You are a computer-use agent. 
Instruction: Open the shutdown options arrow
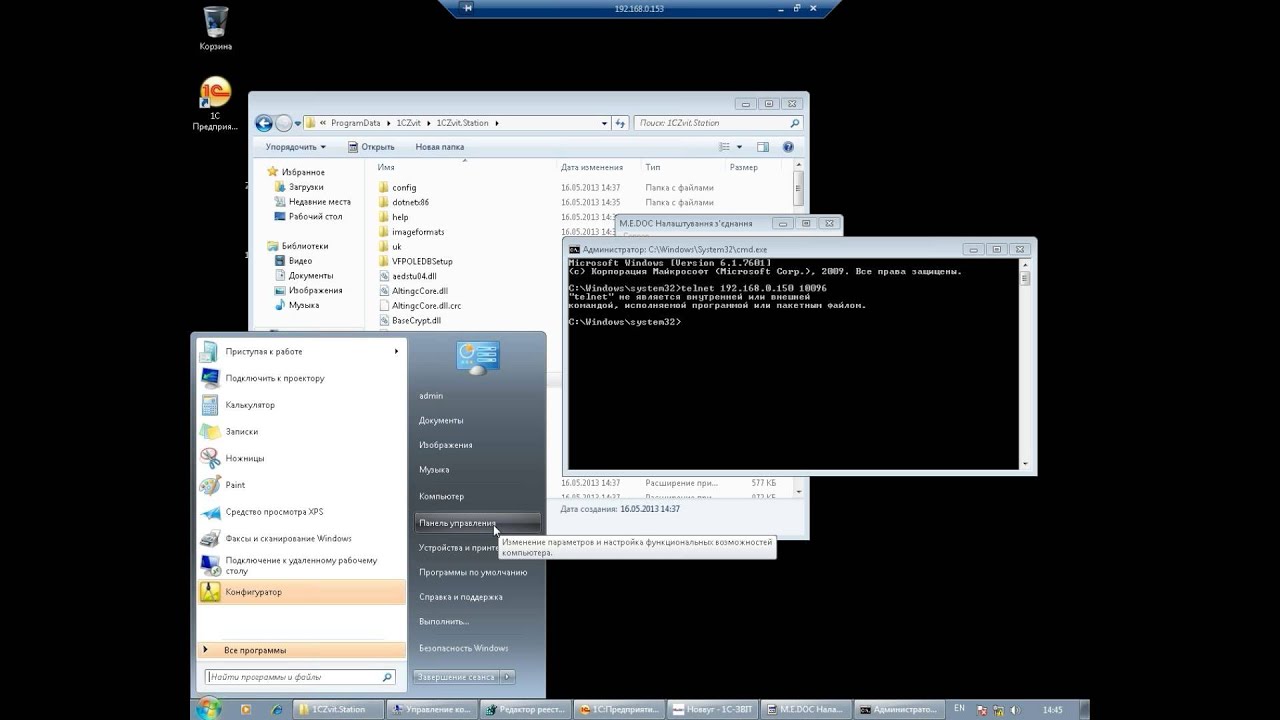[507, 677]
